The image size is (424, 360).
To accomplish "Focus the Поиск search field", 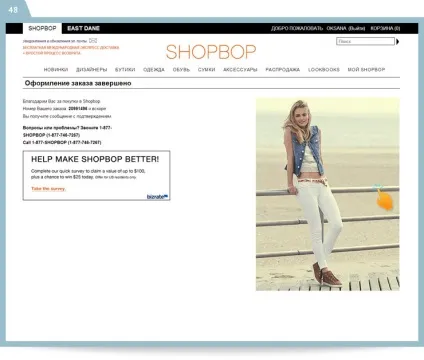I will tap(365, 41).
